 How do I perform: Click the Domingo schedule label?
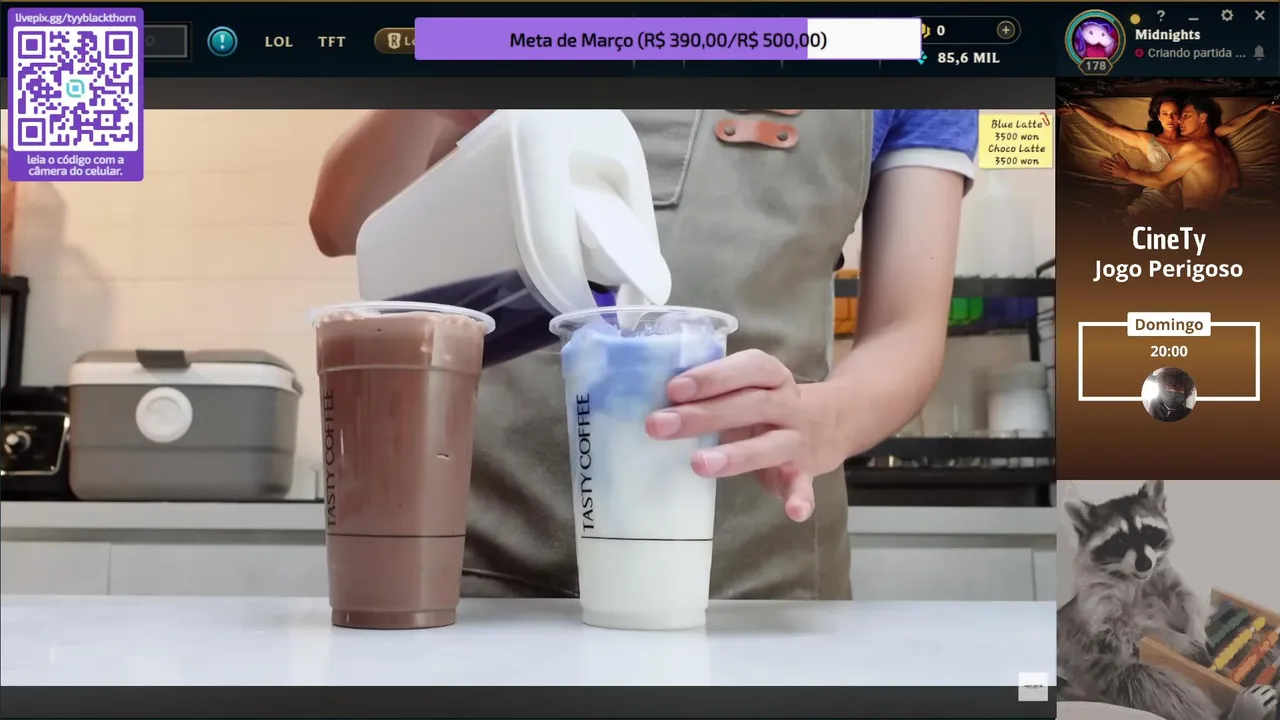(x=1168, y=324)
